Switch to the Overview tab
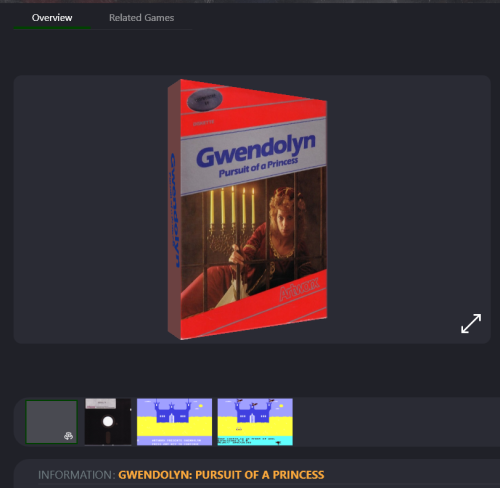The width and height of the screenshot is (500, 488). 52,18
